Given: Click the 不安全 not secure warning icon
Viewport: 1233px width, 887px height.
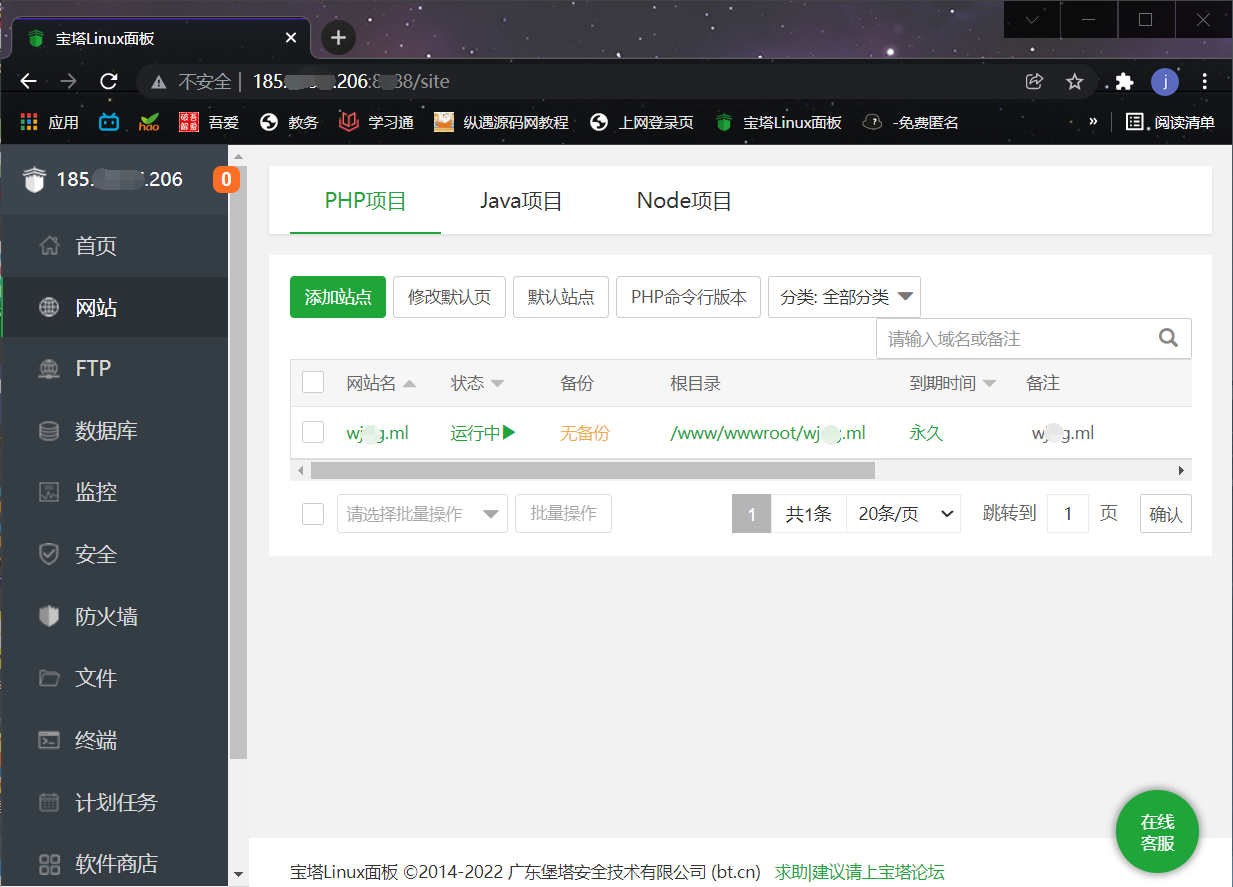Looking at the screenshot, I should click(158, 82).
